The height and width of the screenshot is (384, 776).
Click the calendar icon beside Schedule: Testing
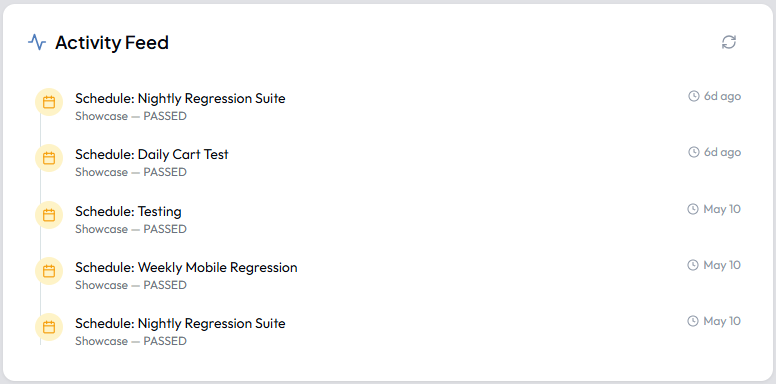(48, 215)
